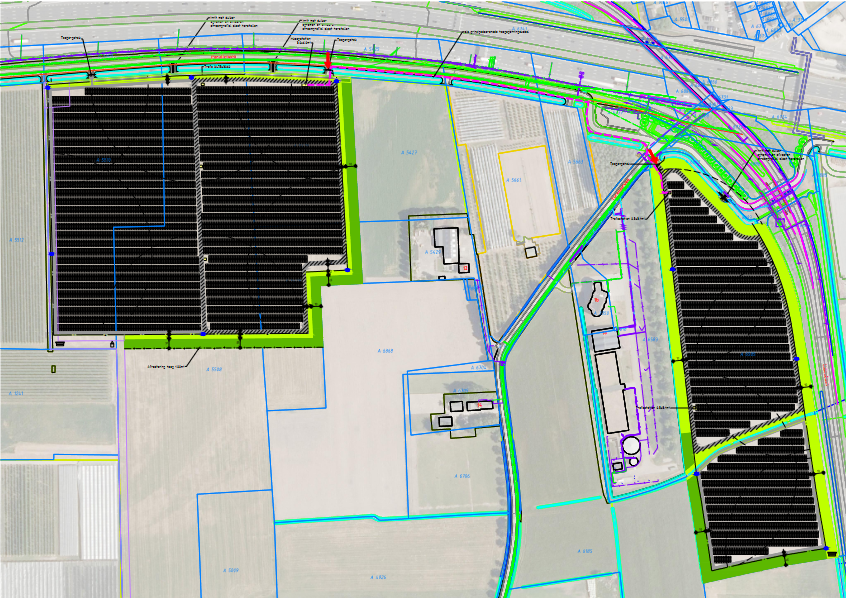
Task: Click the red arrow above the left solar field
Action: coord(328,62)
